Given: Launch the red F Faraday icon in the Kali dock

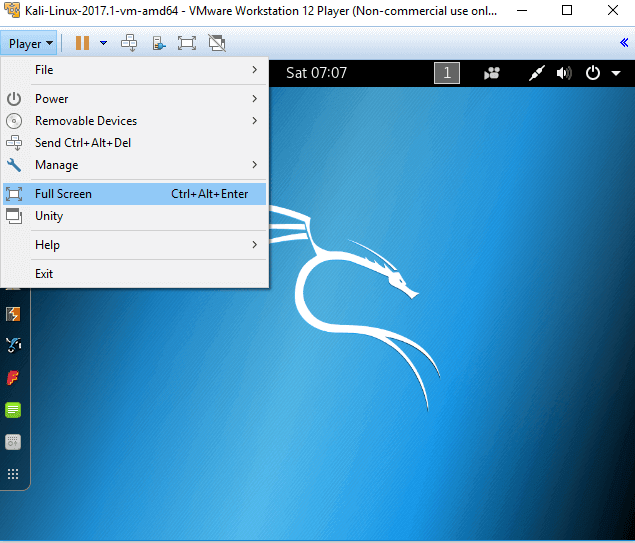Looking at the screenshot, I should point(13,377).
